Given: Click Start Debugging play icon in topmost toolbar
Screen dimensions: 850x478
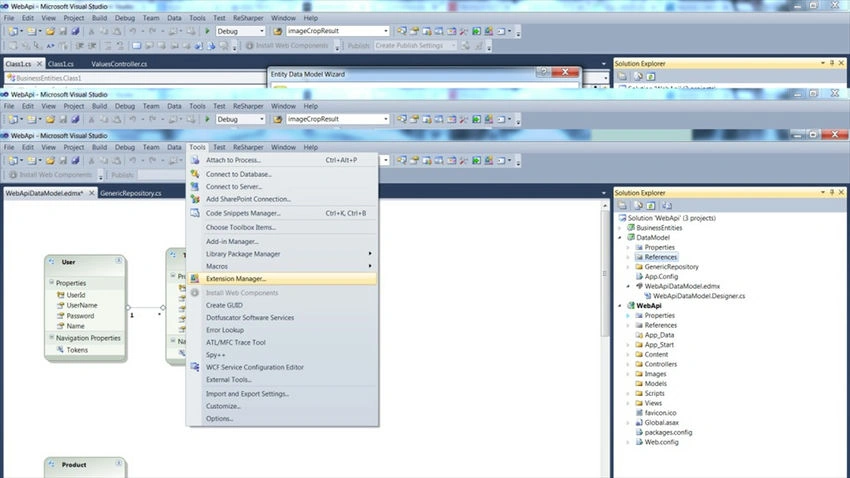Looking at the screenshot, I should pos(207,31).
